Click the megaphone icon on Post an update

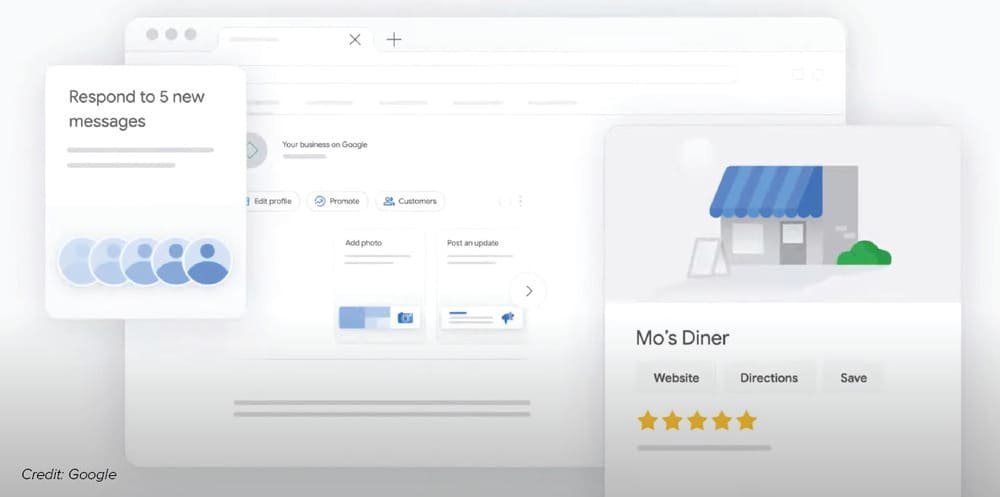[508, 317]
